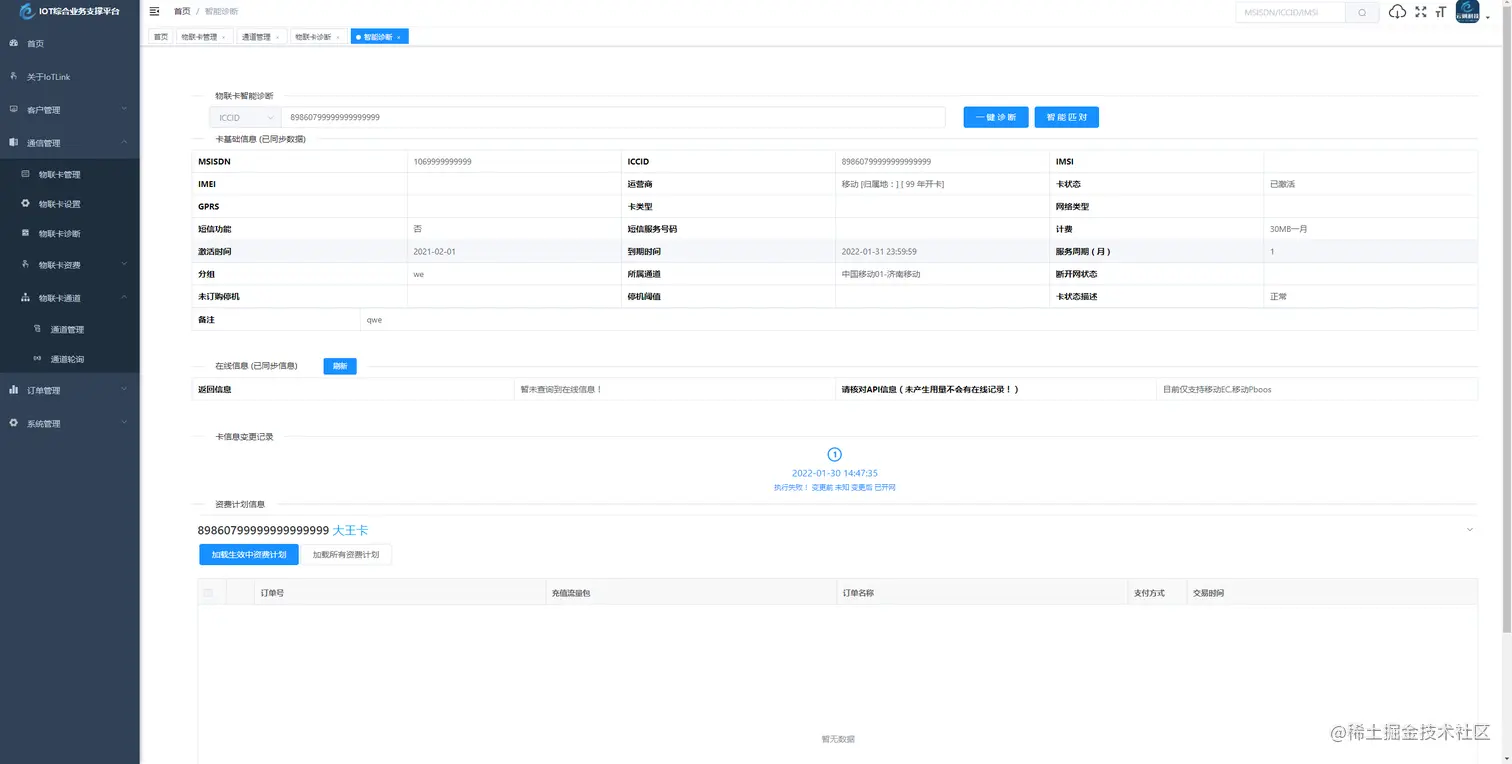1512x764 pixels.
Task: Select the active 智能诊断 tab
Action: [378, 36]
